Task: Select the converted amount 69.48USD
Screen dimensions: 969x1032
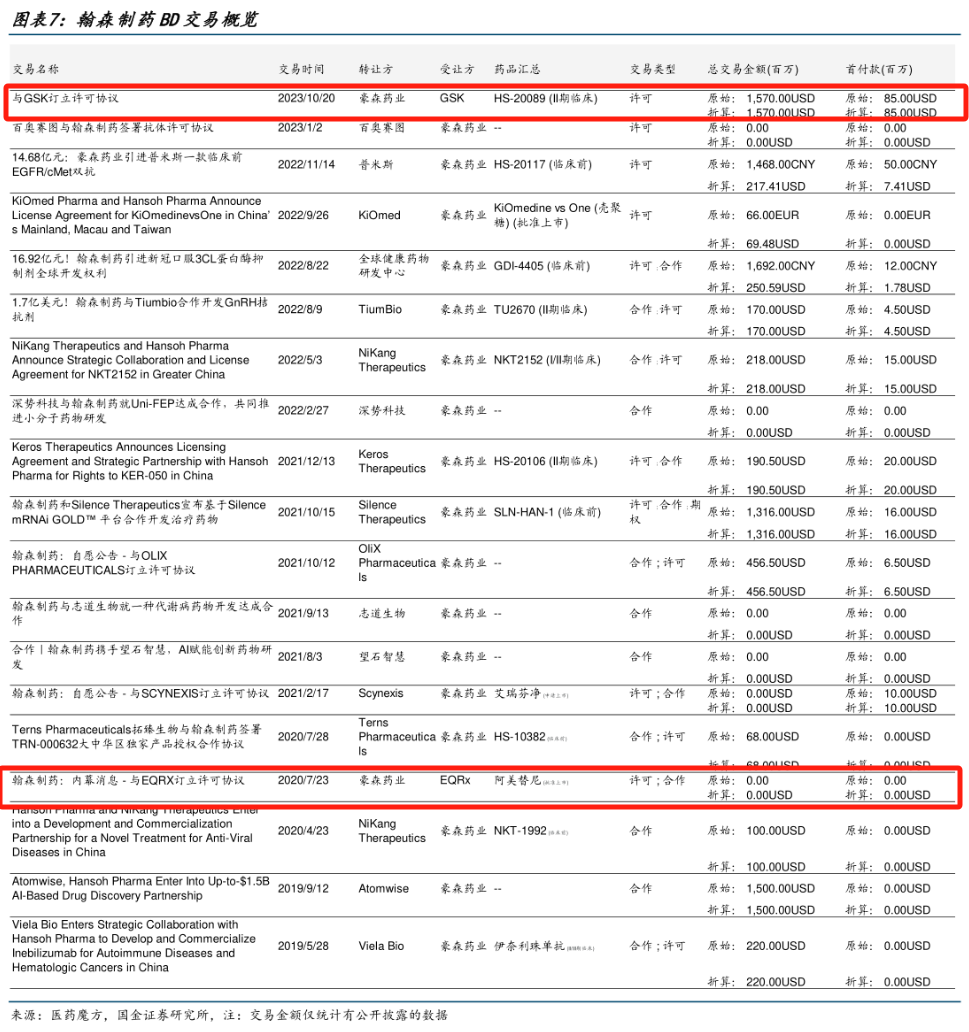Action: point(772,244)
